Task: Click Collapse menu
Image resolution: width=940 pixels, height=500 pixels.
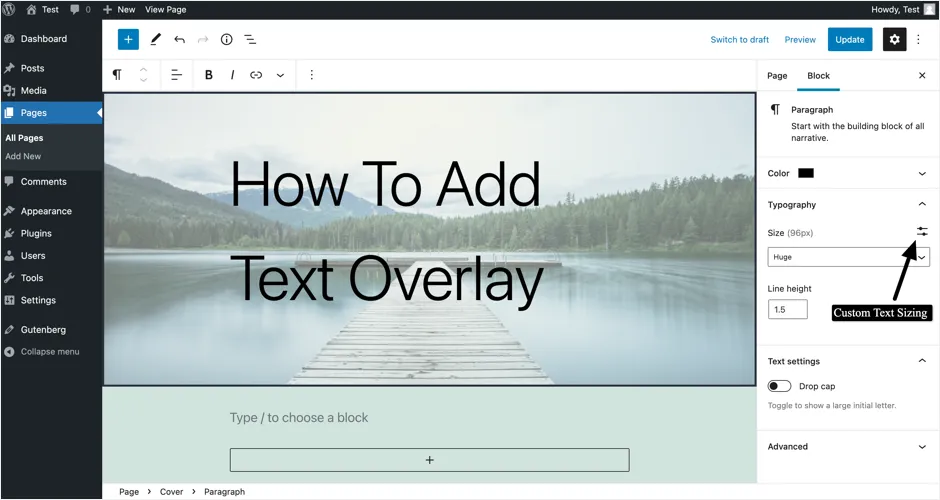Action: 52,352
